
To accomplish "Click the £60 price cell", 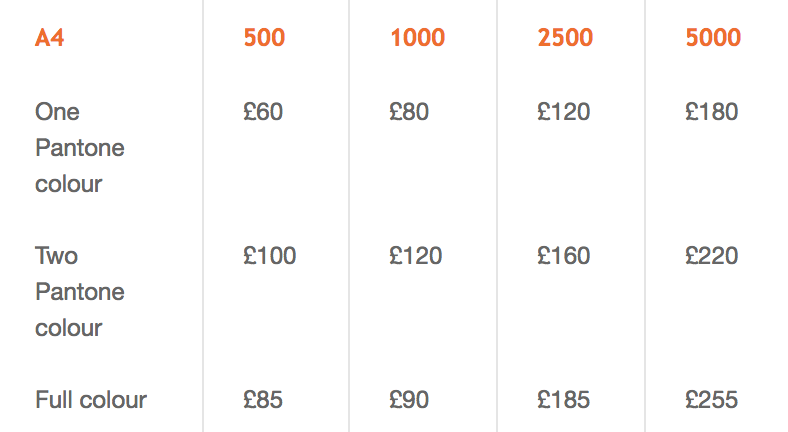I will tap(263, 112).
